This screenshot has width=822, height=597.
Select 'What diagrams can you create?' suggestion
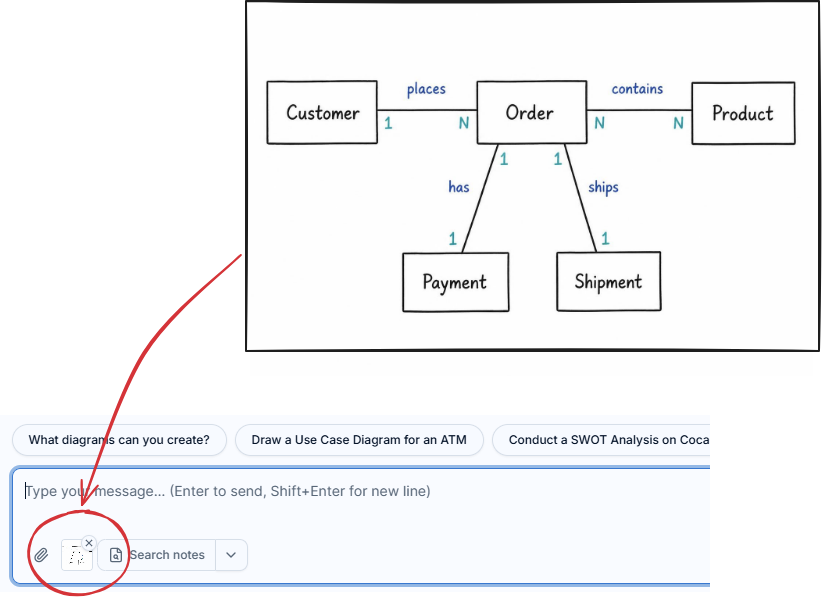pos(119,440)
